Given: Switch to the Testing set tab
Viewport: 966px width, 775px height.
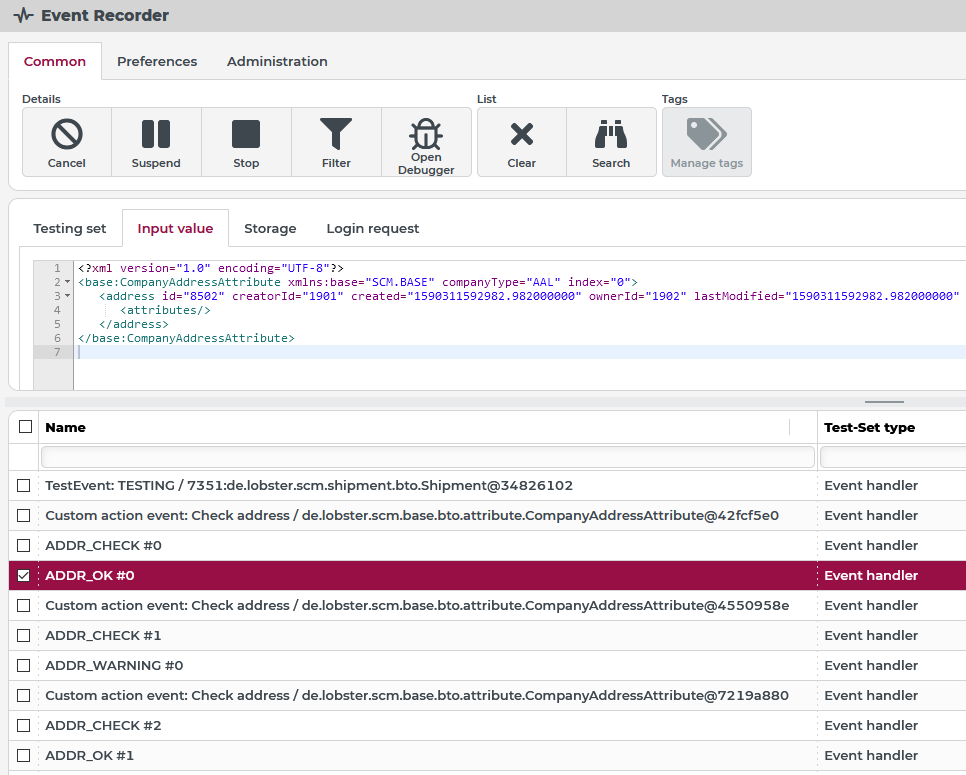Looking at the screenshot, I should [70, 229].
